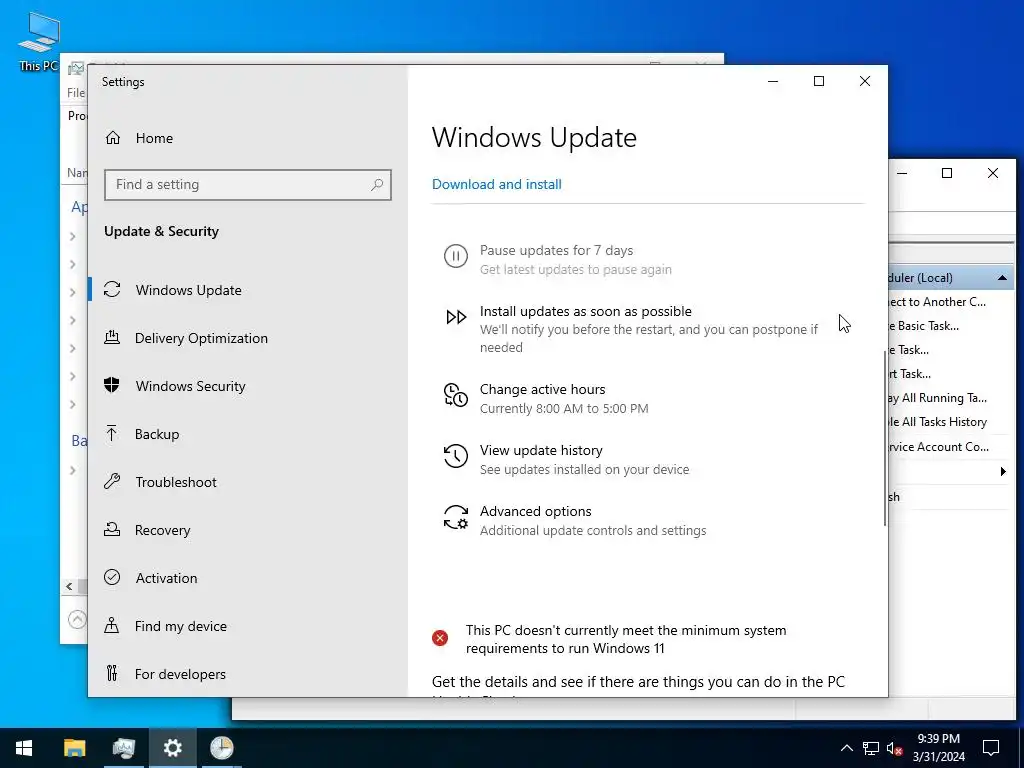Click Fewer details arrow in Task Manager
The width and height of the screenshot is (1024, 768).
(77, 618)
